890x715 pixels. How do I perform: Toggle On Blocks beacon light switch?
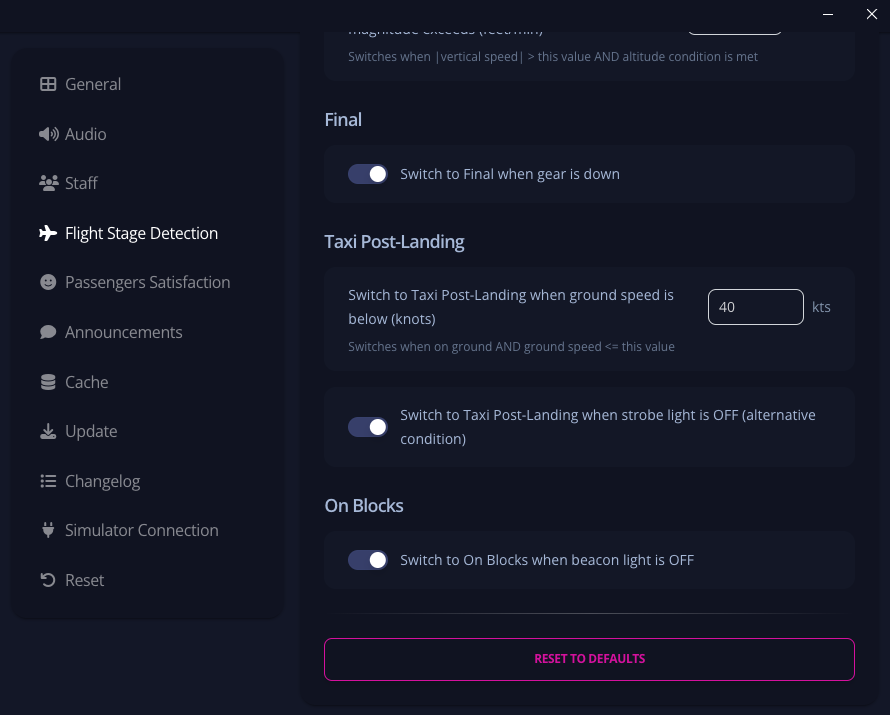pyautogui.click(x=368, y=560)
